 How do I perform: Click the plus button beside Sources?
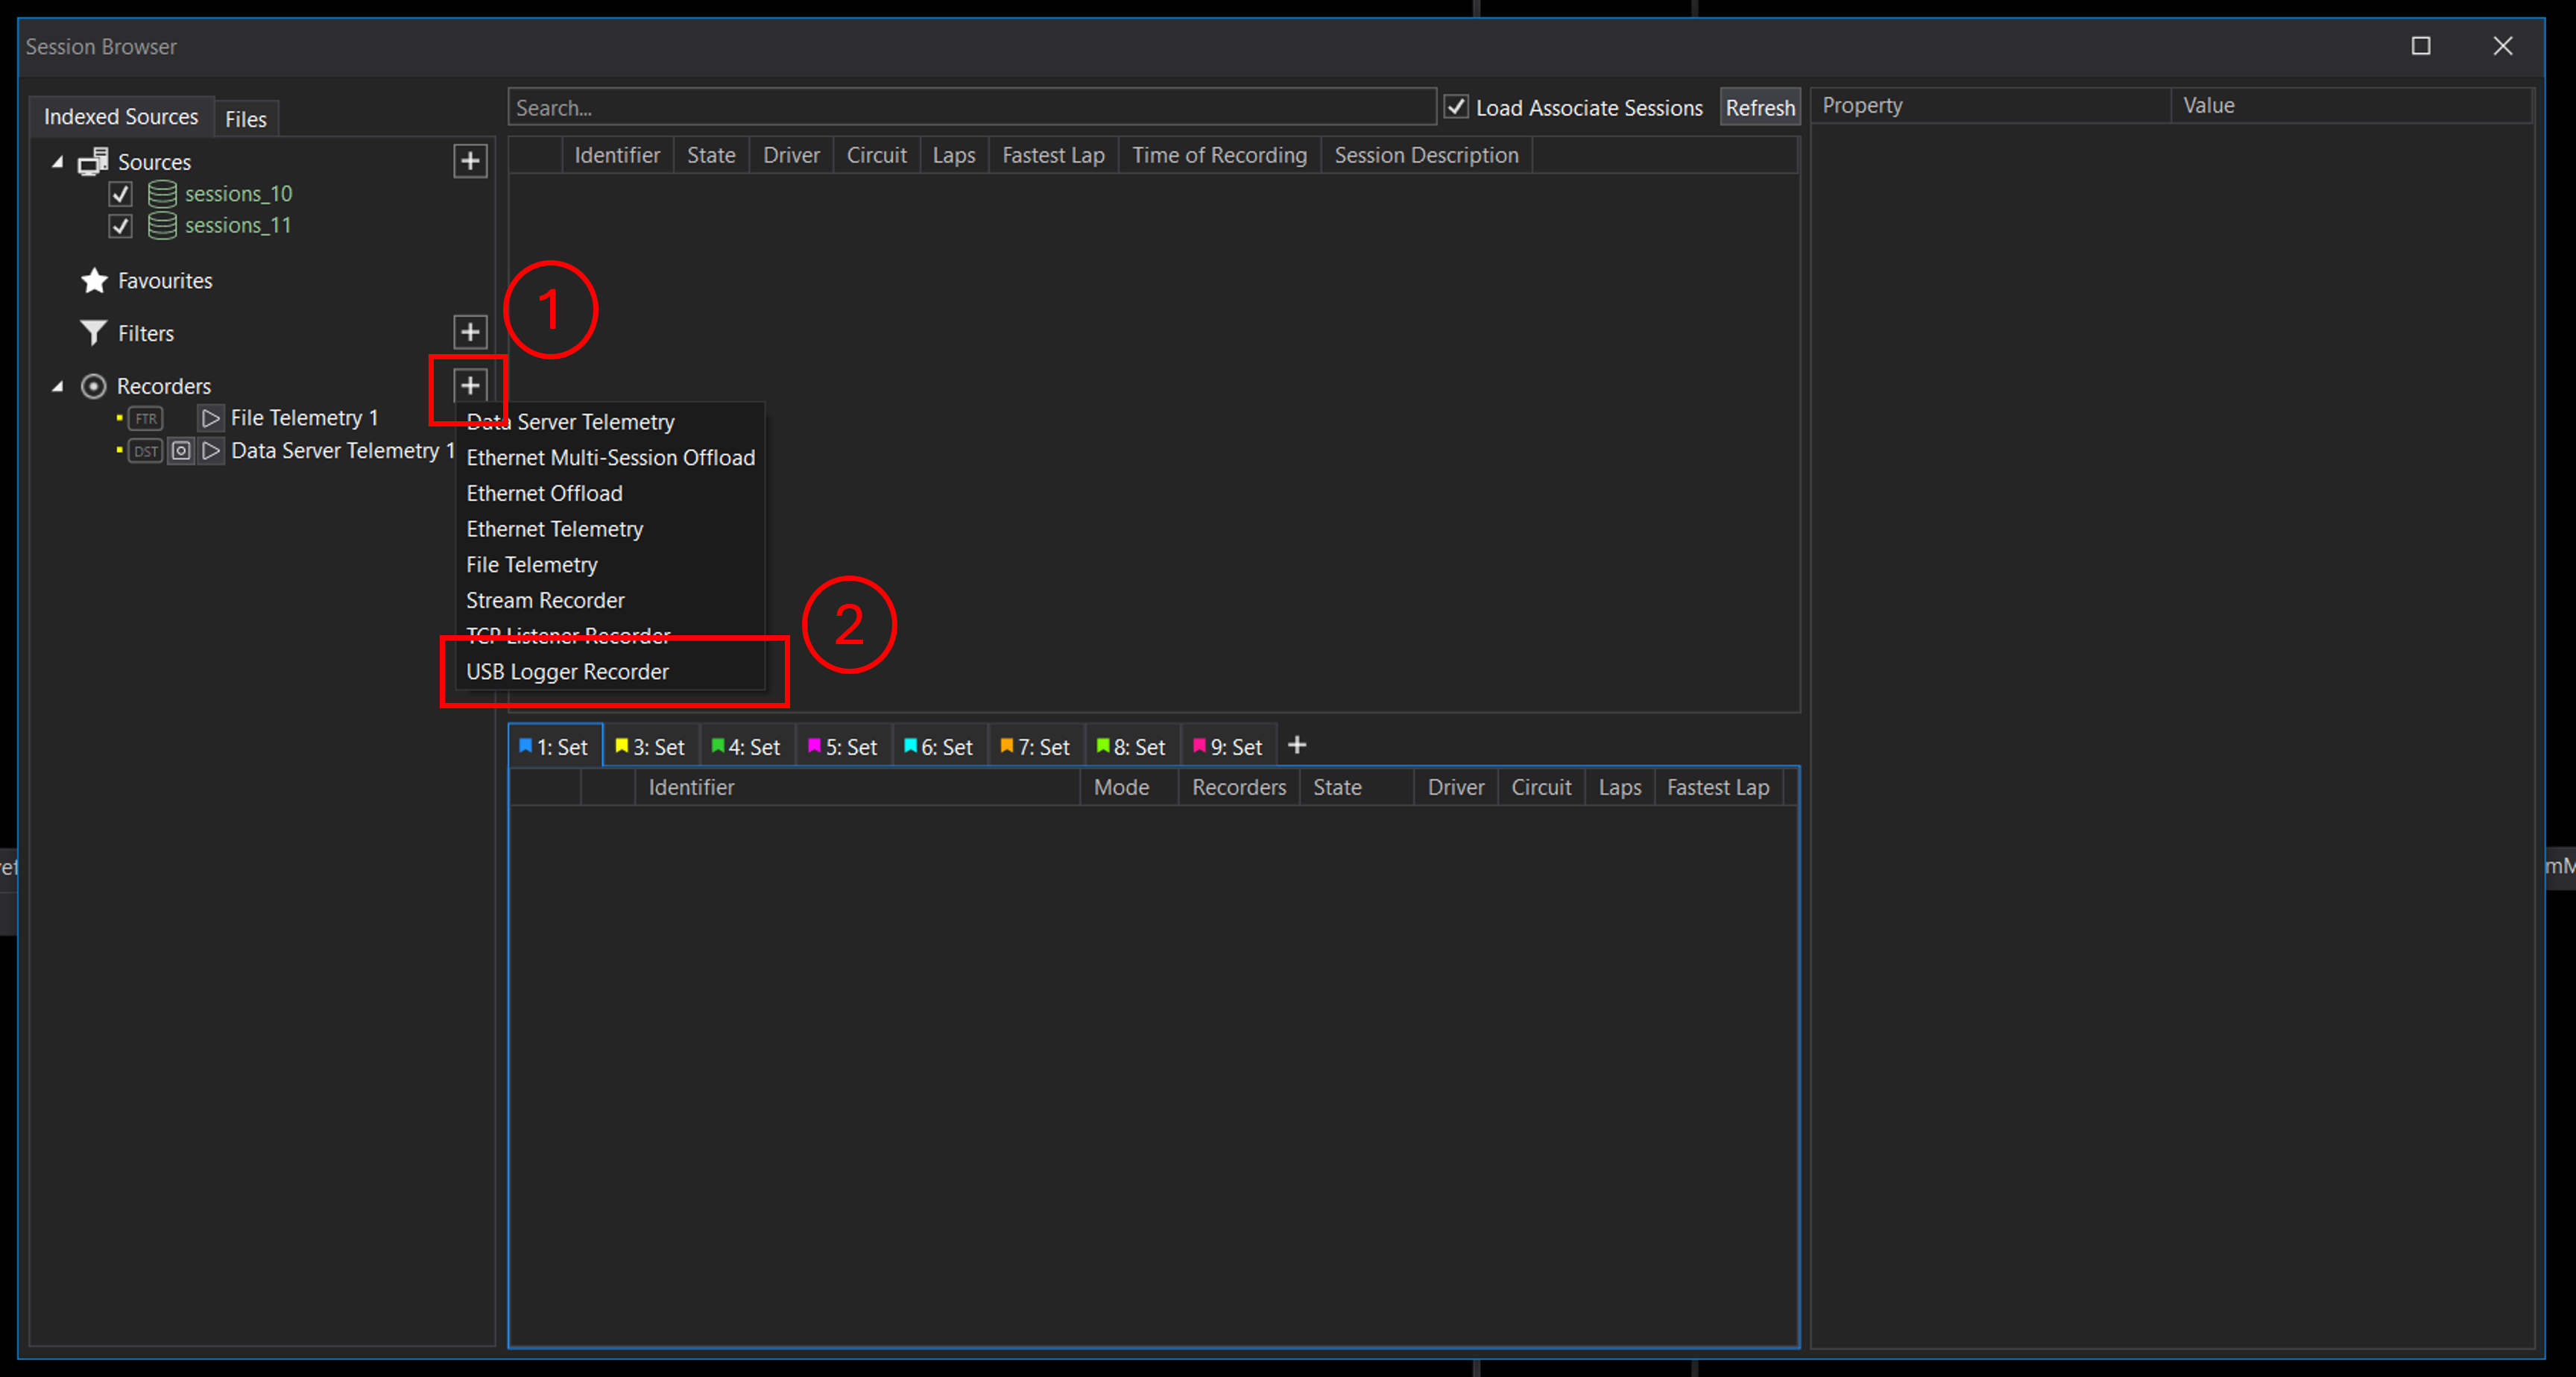click(x=469, y=161)
